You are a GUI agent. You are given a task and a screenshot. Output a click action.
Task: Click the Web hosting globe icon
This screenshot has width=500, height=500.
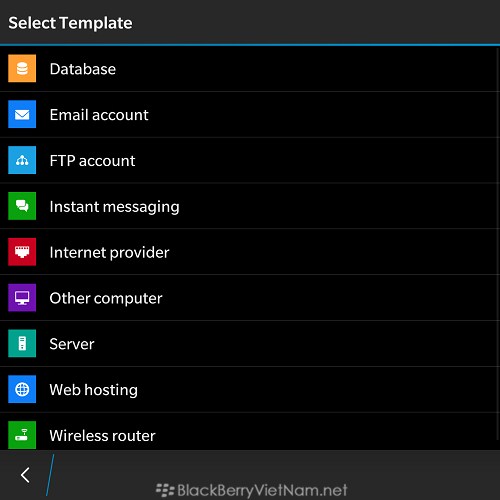[x=22, y=389]
